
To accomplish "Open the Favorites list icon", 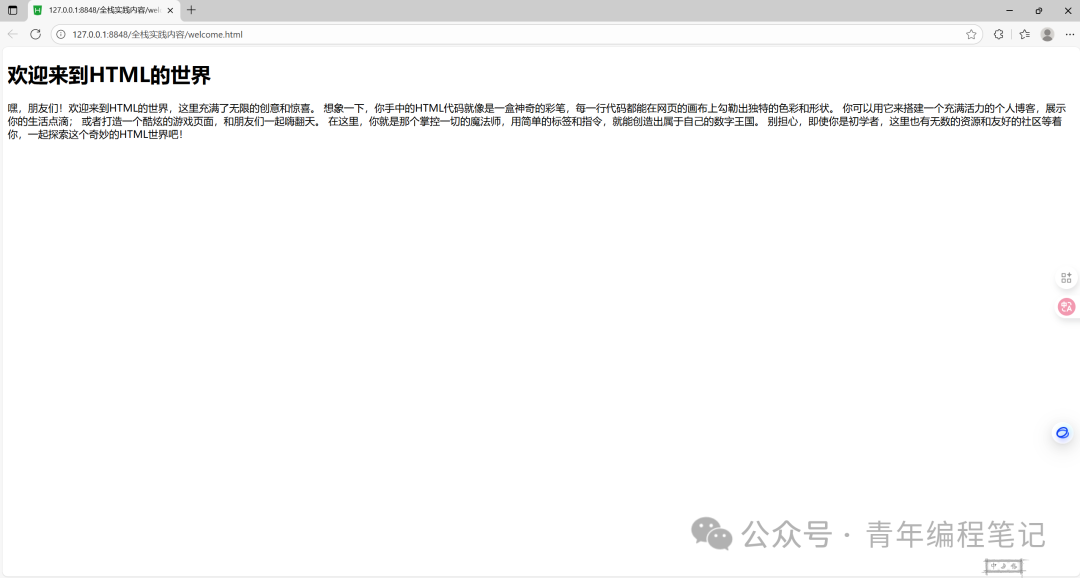I will (x=1025, y=34).
